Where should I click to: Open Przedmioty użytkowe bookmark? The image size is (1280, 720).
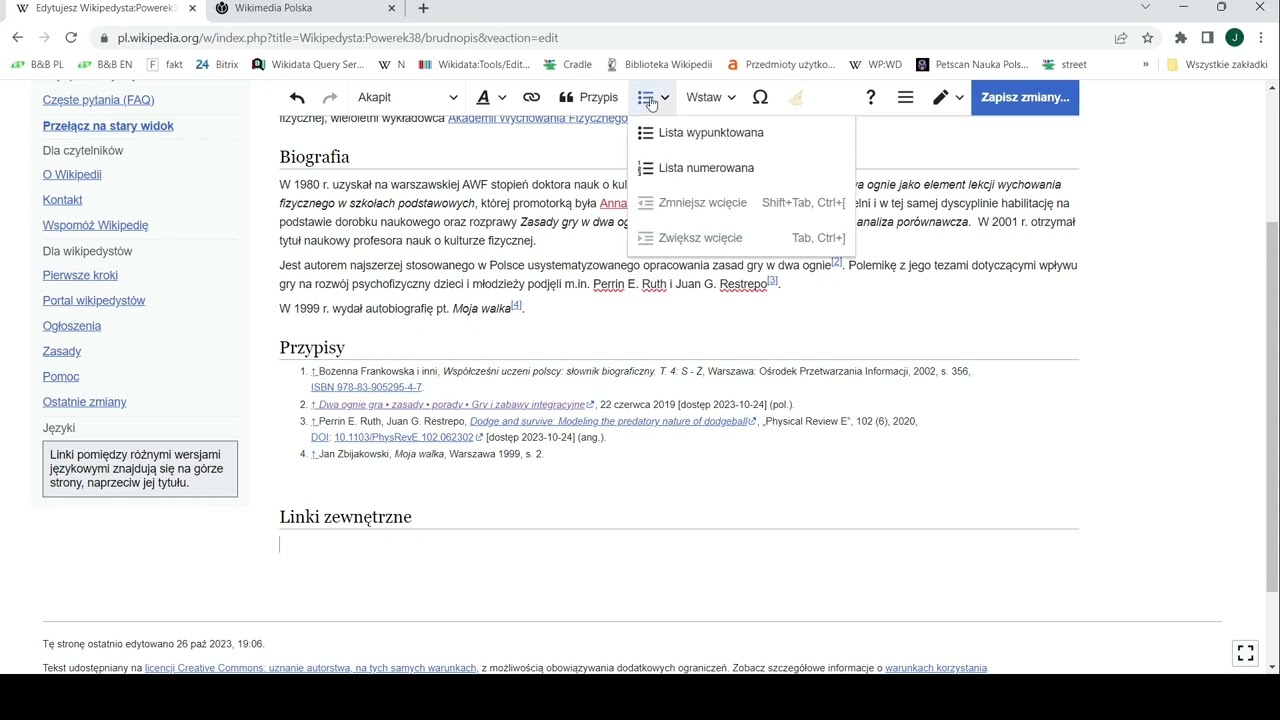tap(781, 65)
